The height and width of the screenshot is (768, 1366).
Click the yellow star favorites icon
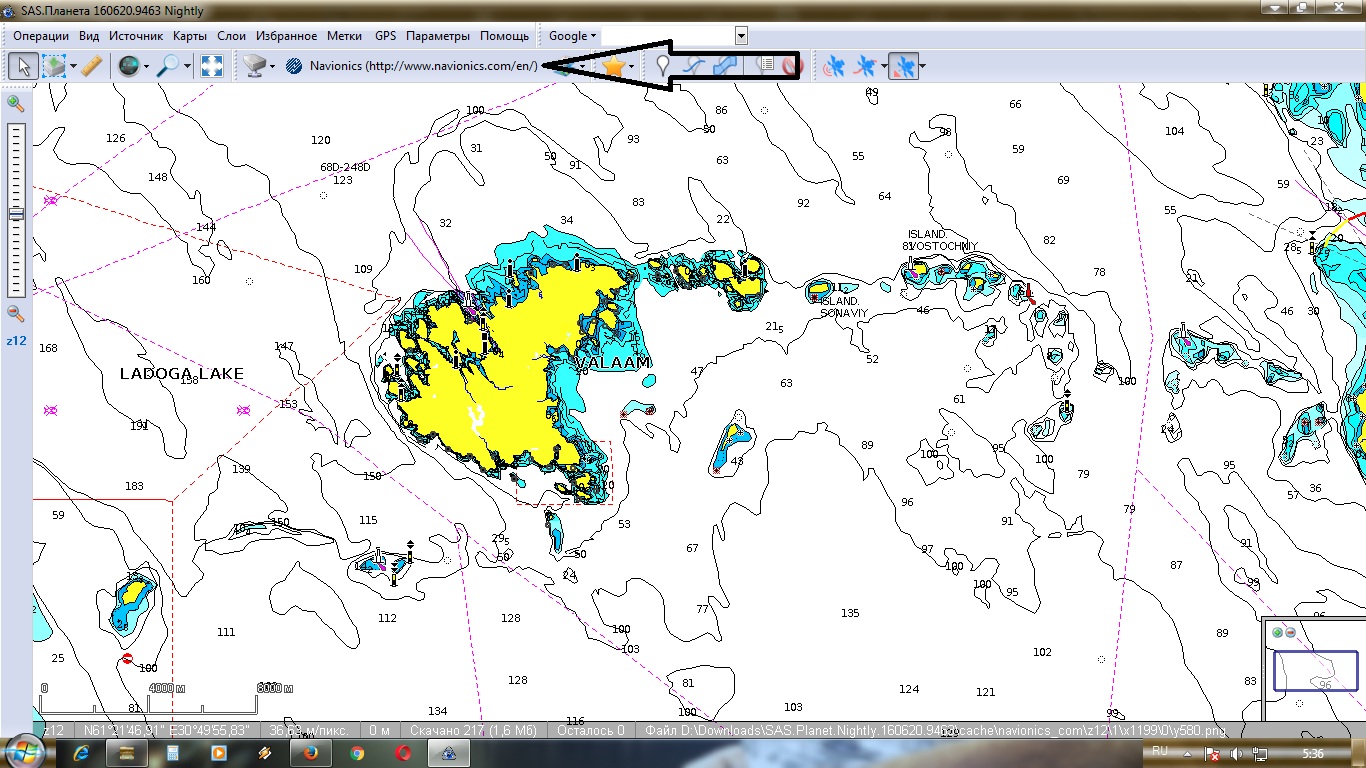click(x=613, y=66)
